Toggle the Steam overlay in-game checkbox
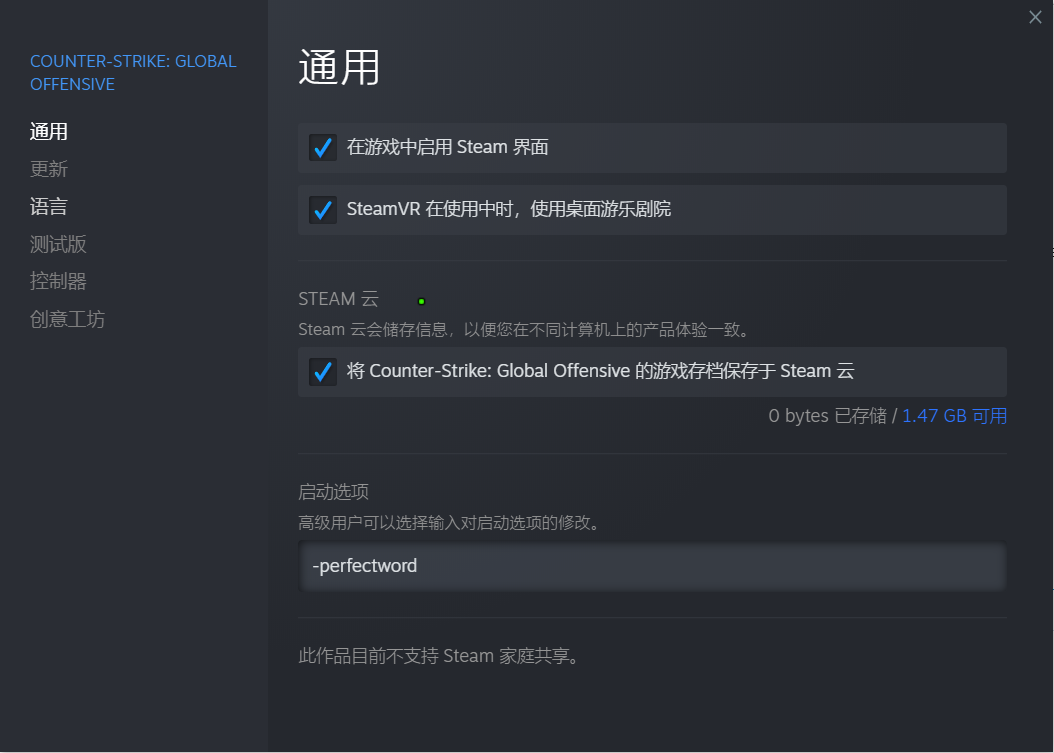The image size is (1054, 753). point(323,147)
